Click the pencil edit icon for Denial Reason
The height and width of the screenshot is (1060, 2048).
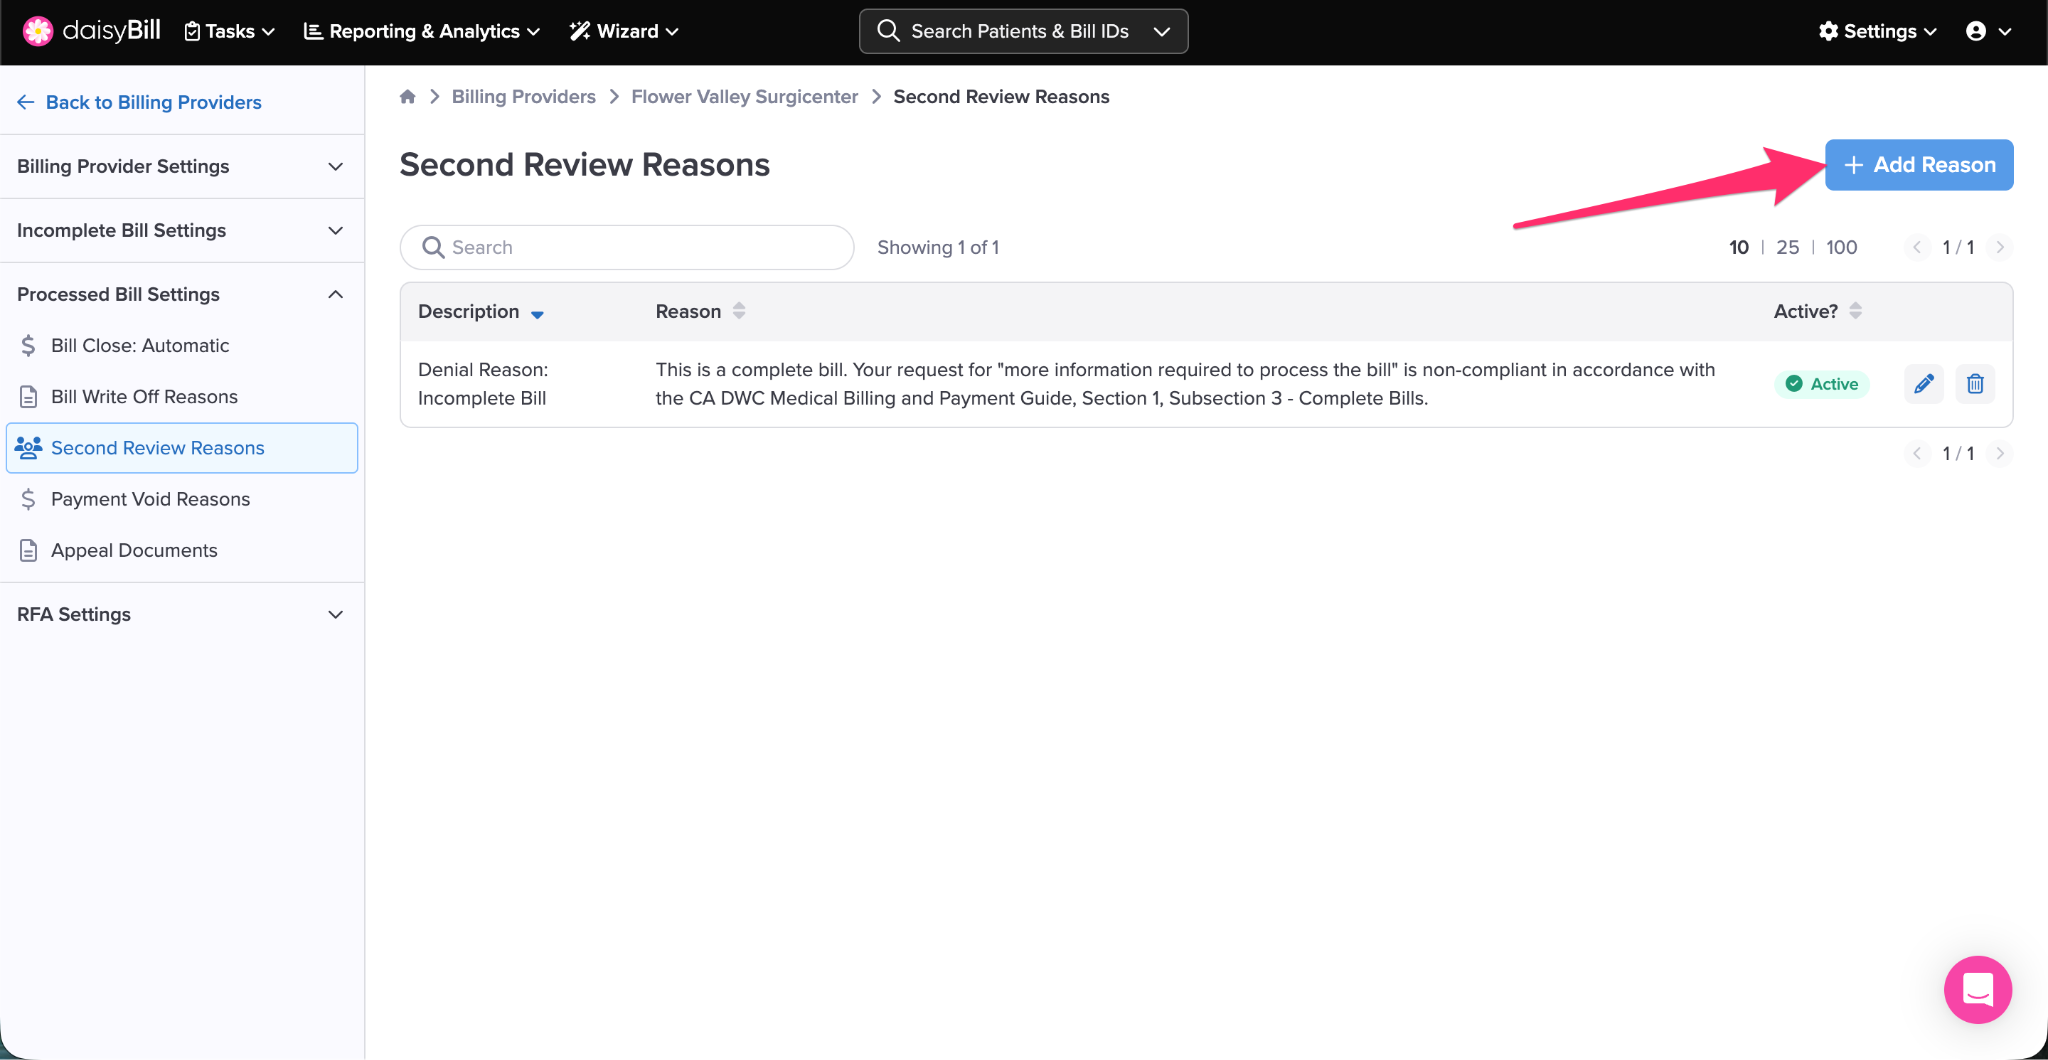coord(1924,384)
